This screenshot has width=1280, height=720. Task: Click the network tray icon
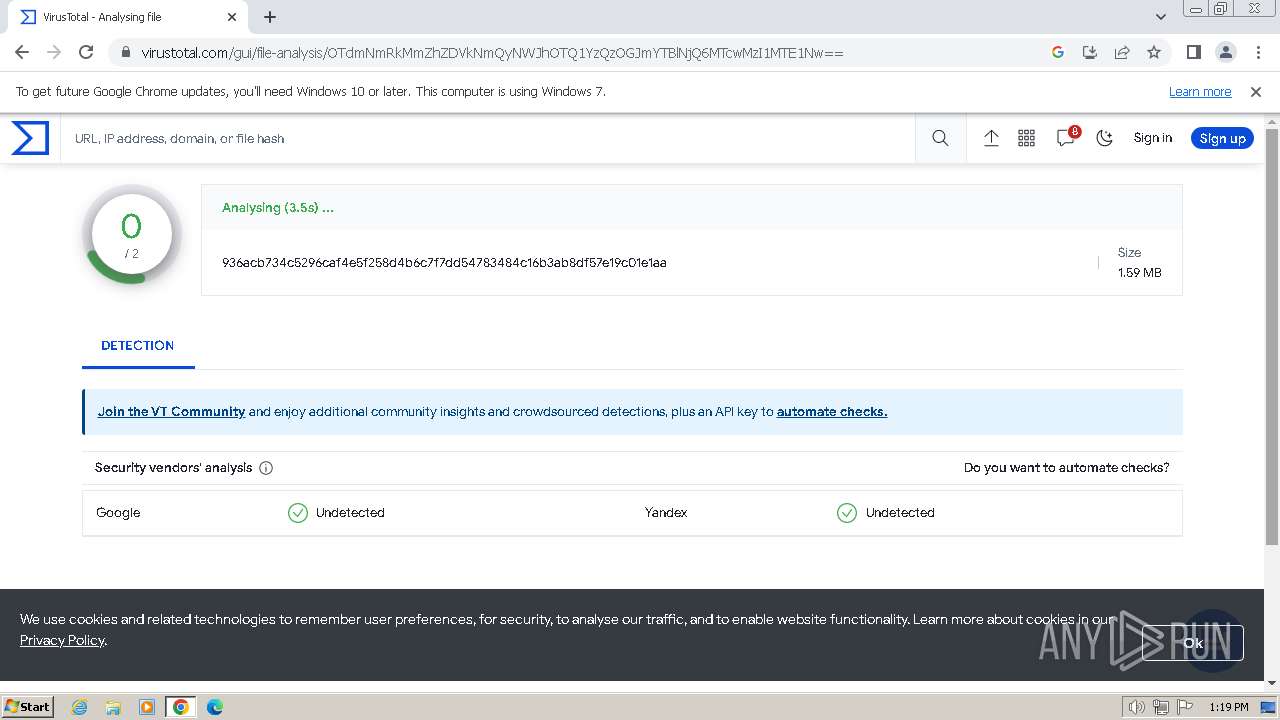coord(1161,707)
